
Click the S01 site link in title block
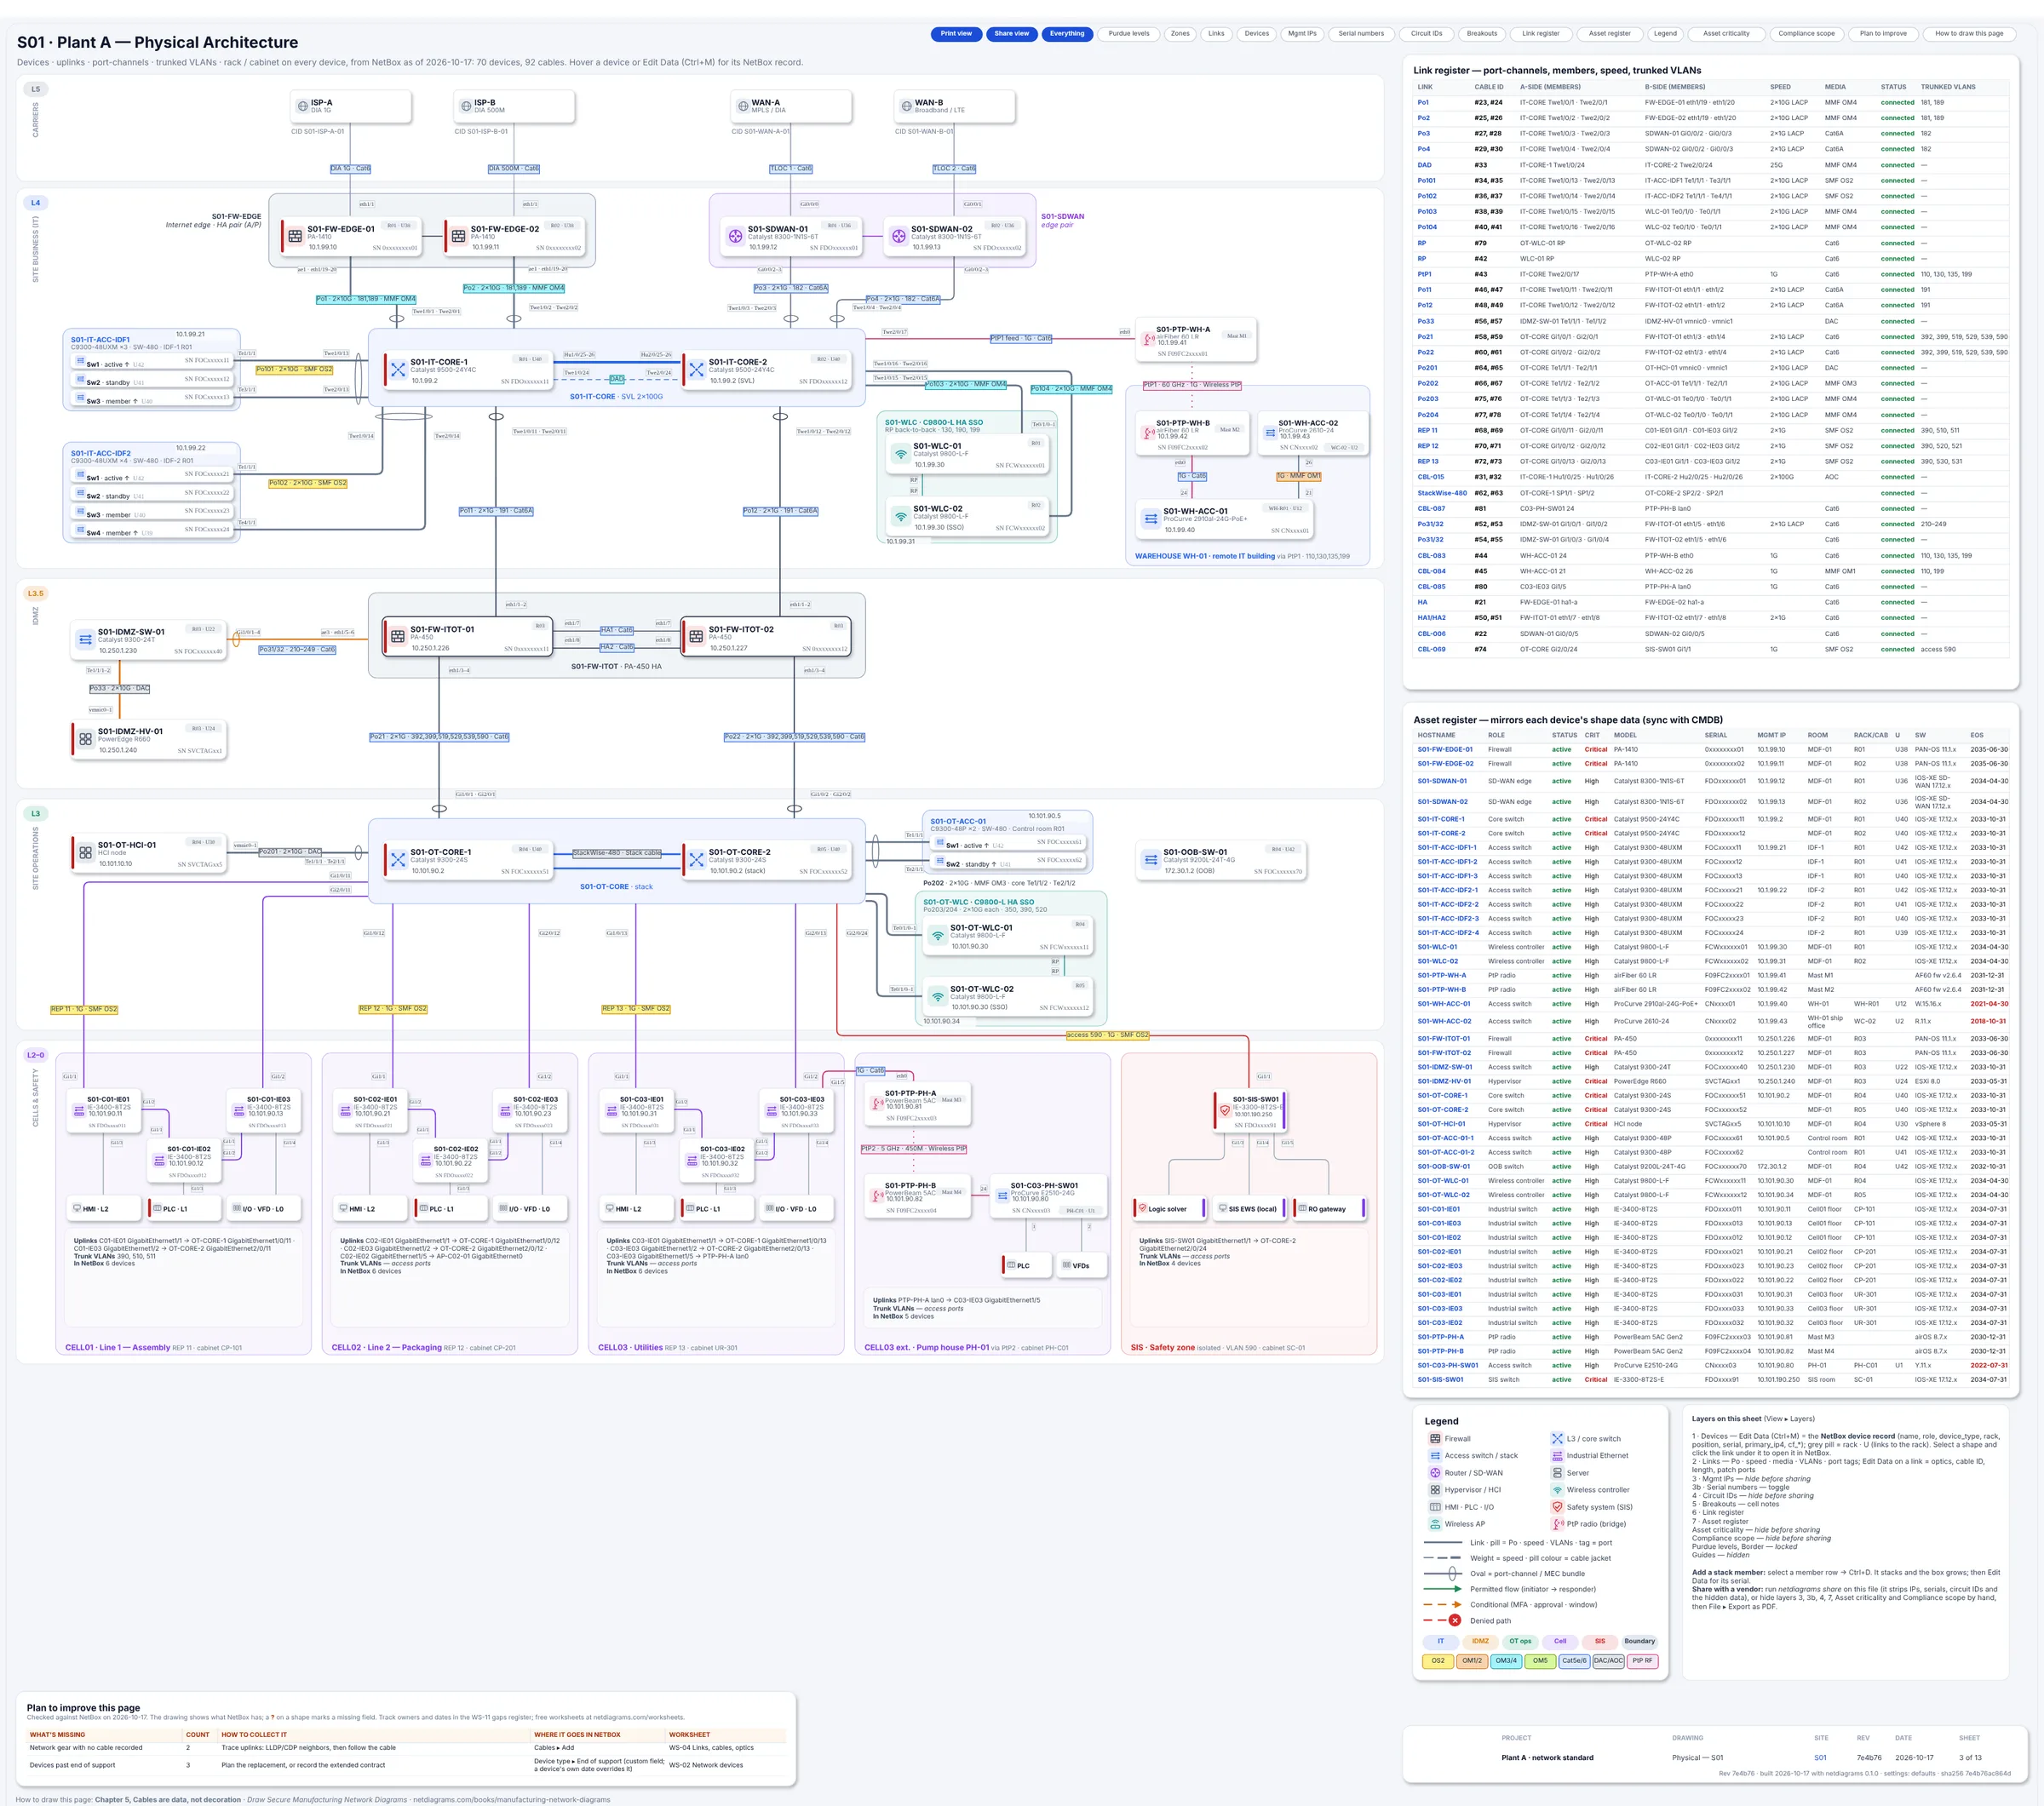point(1820,1757)
